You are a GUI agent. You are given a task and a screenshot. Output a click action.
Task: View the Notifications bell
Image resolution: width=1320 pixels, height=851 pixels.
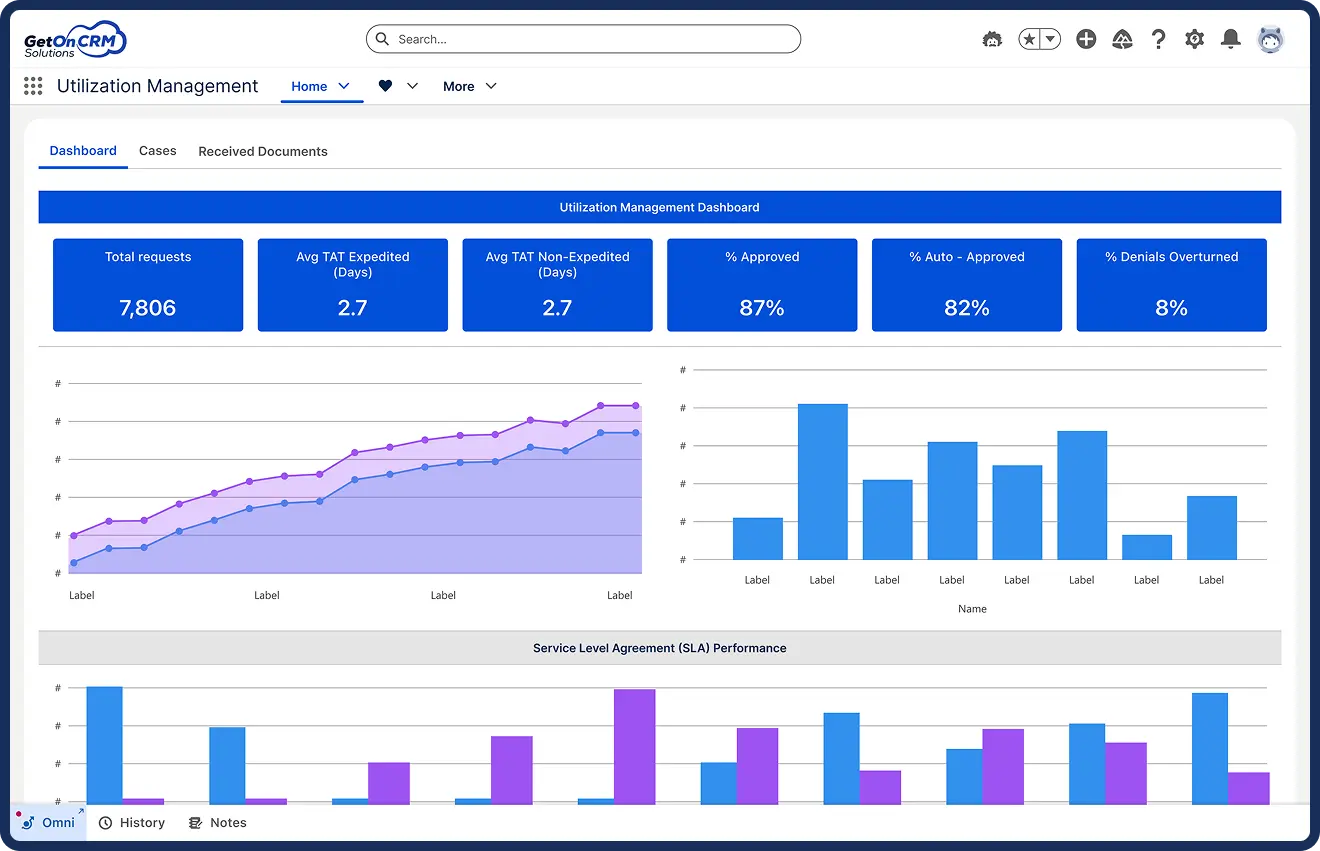pos(1231,39)
